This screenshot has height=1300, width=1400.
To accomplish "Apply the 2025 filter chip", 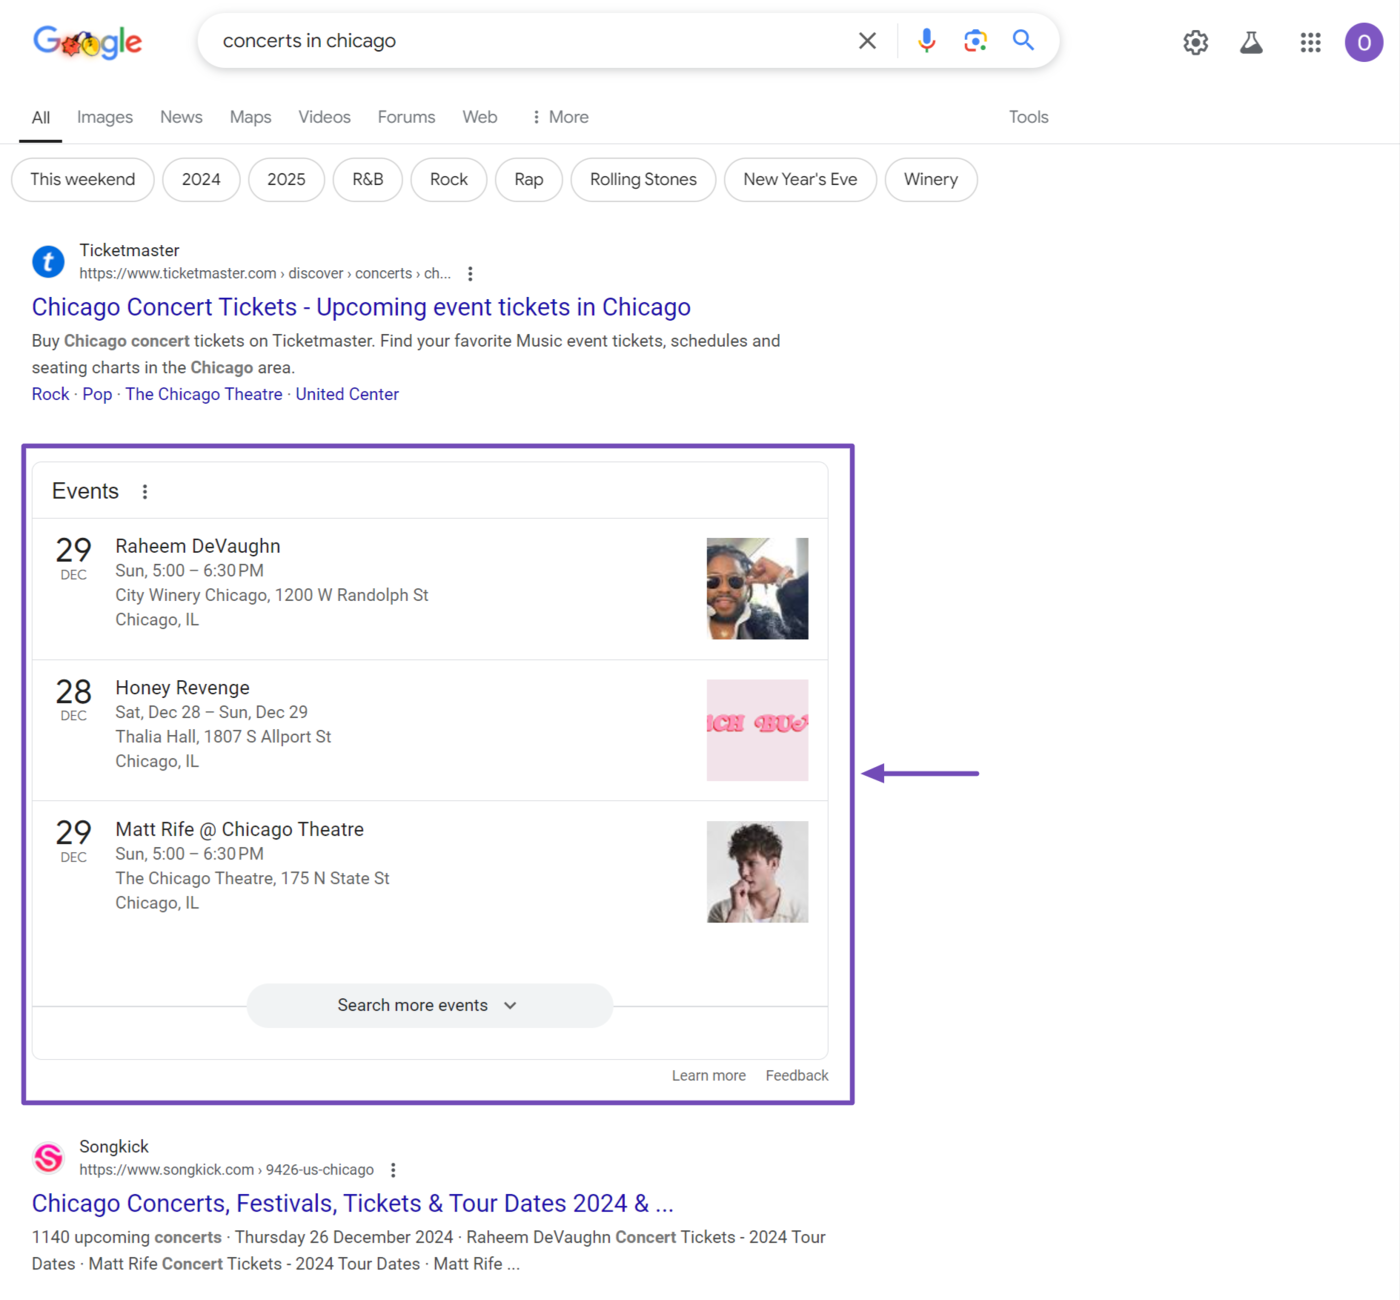I will click(286, 180).
